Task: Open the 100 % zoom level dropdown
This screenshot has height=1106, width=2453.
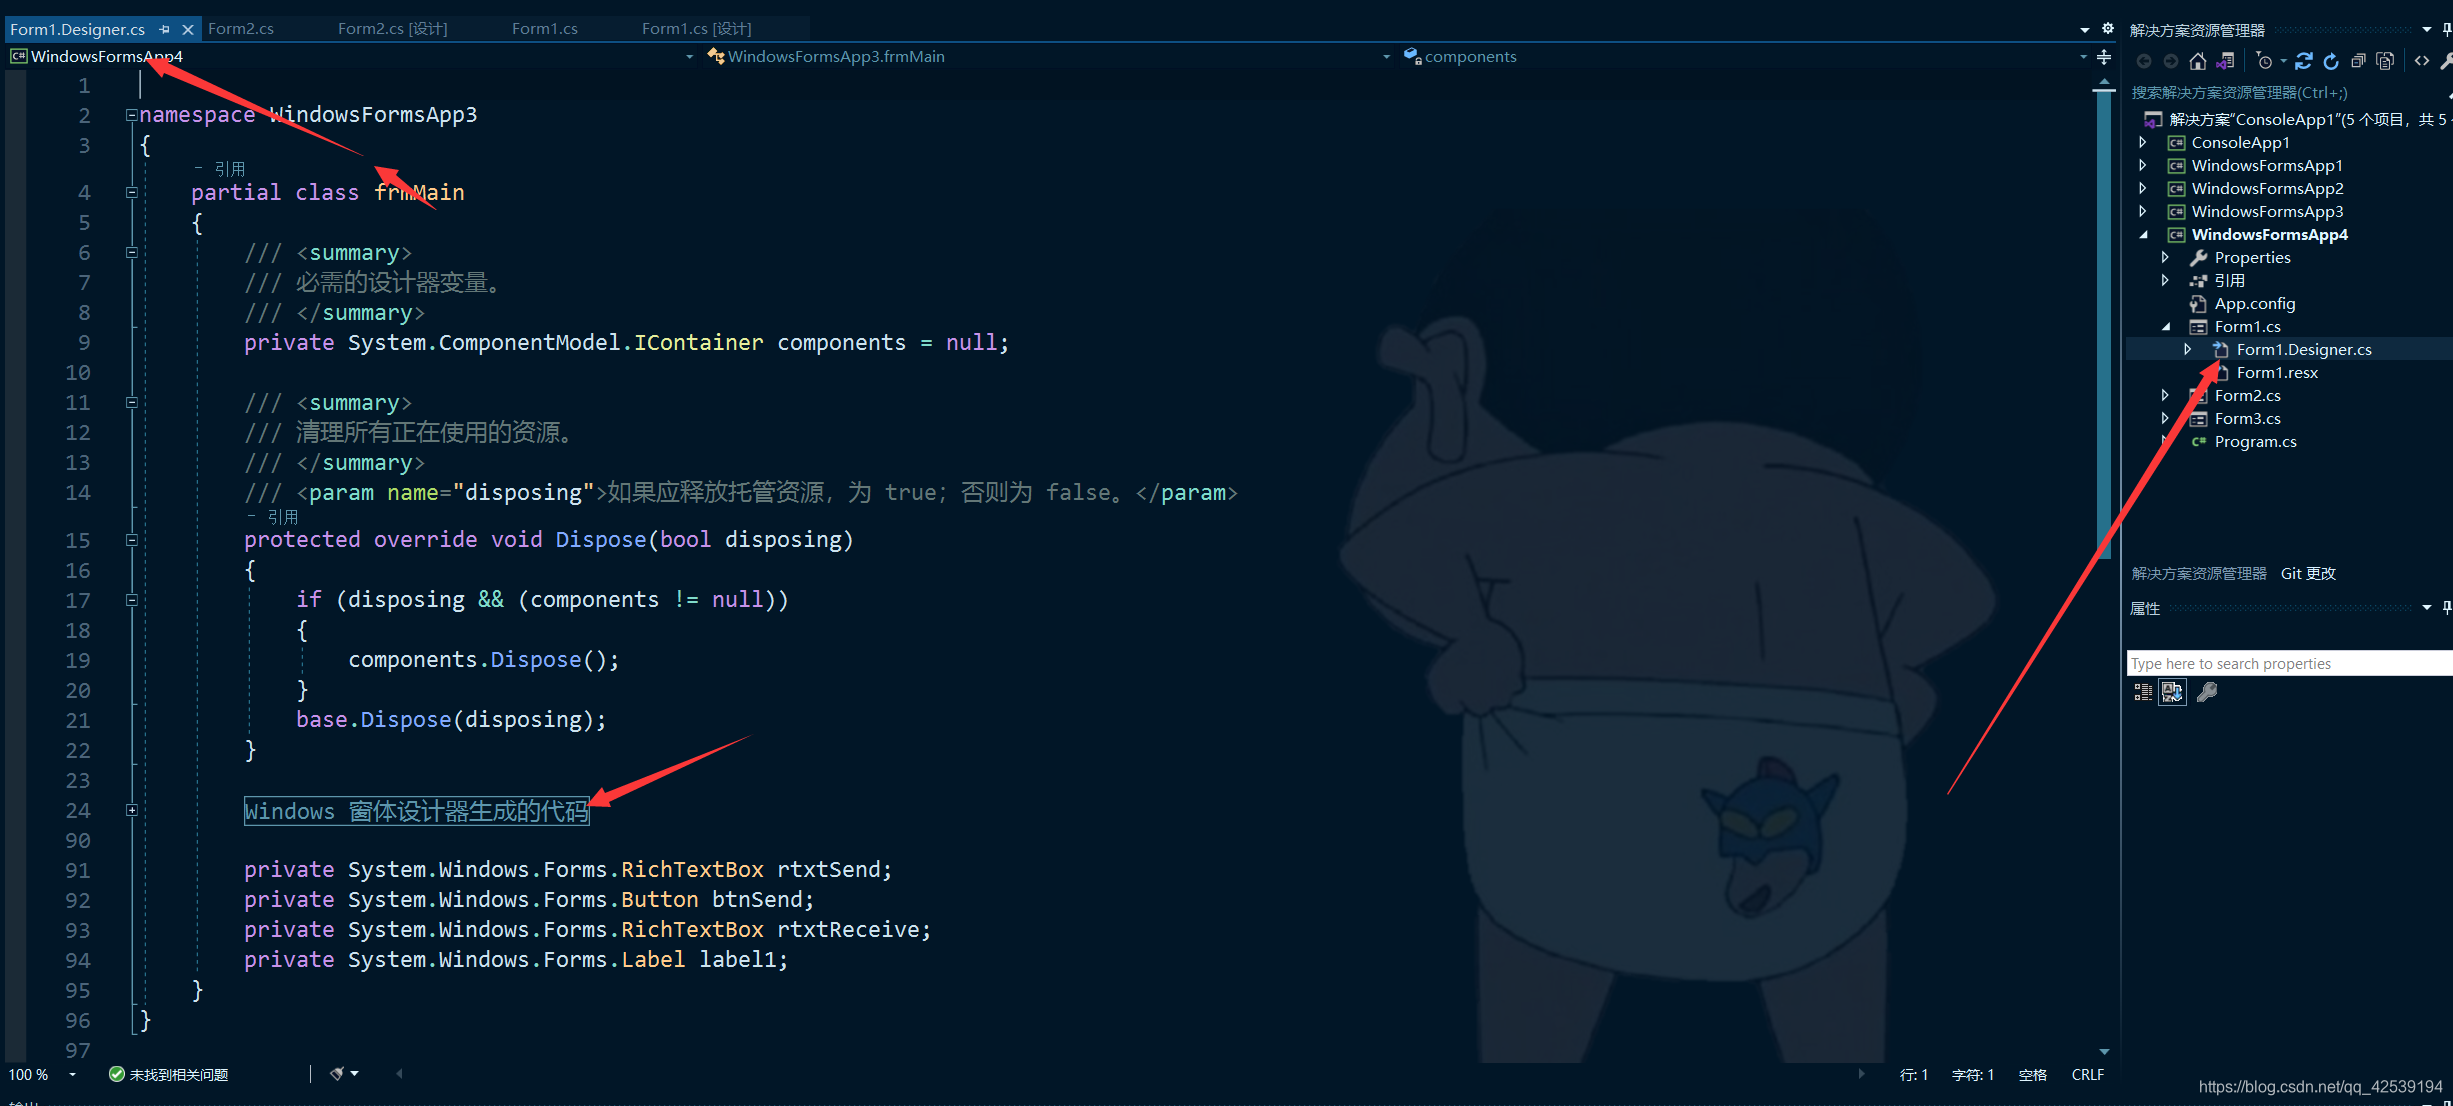Action: click(x=72, y=1075)
